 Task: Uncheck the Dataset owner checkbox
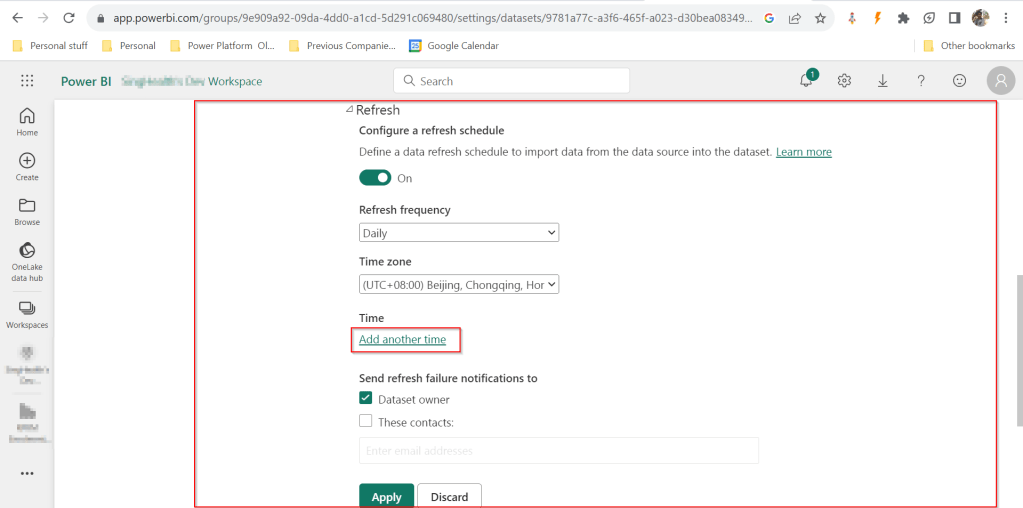click(x=366, y=399)
